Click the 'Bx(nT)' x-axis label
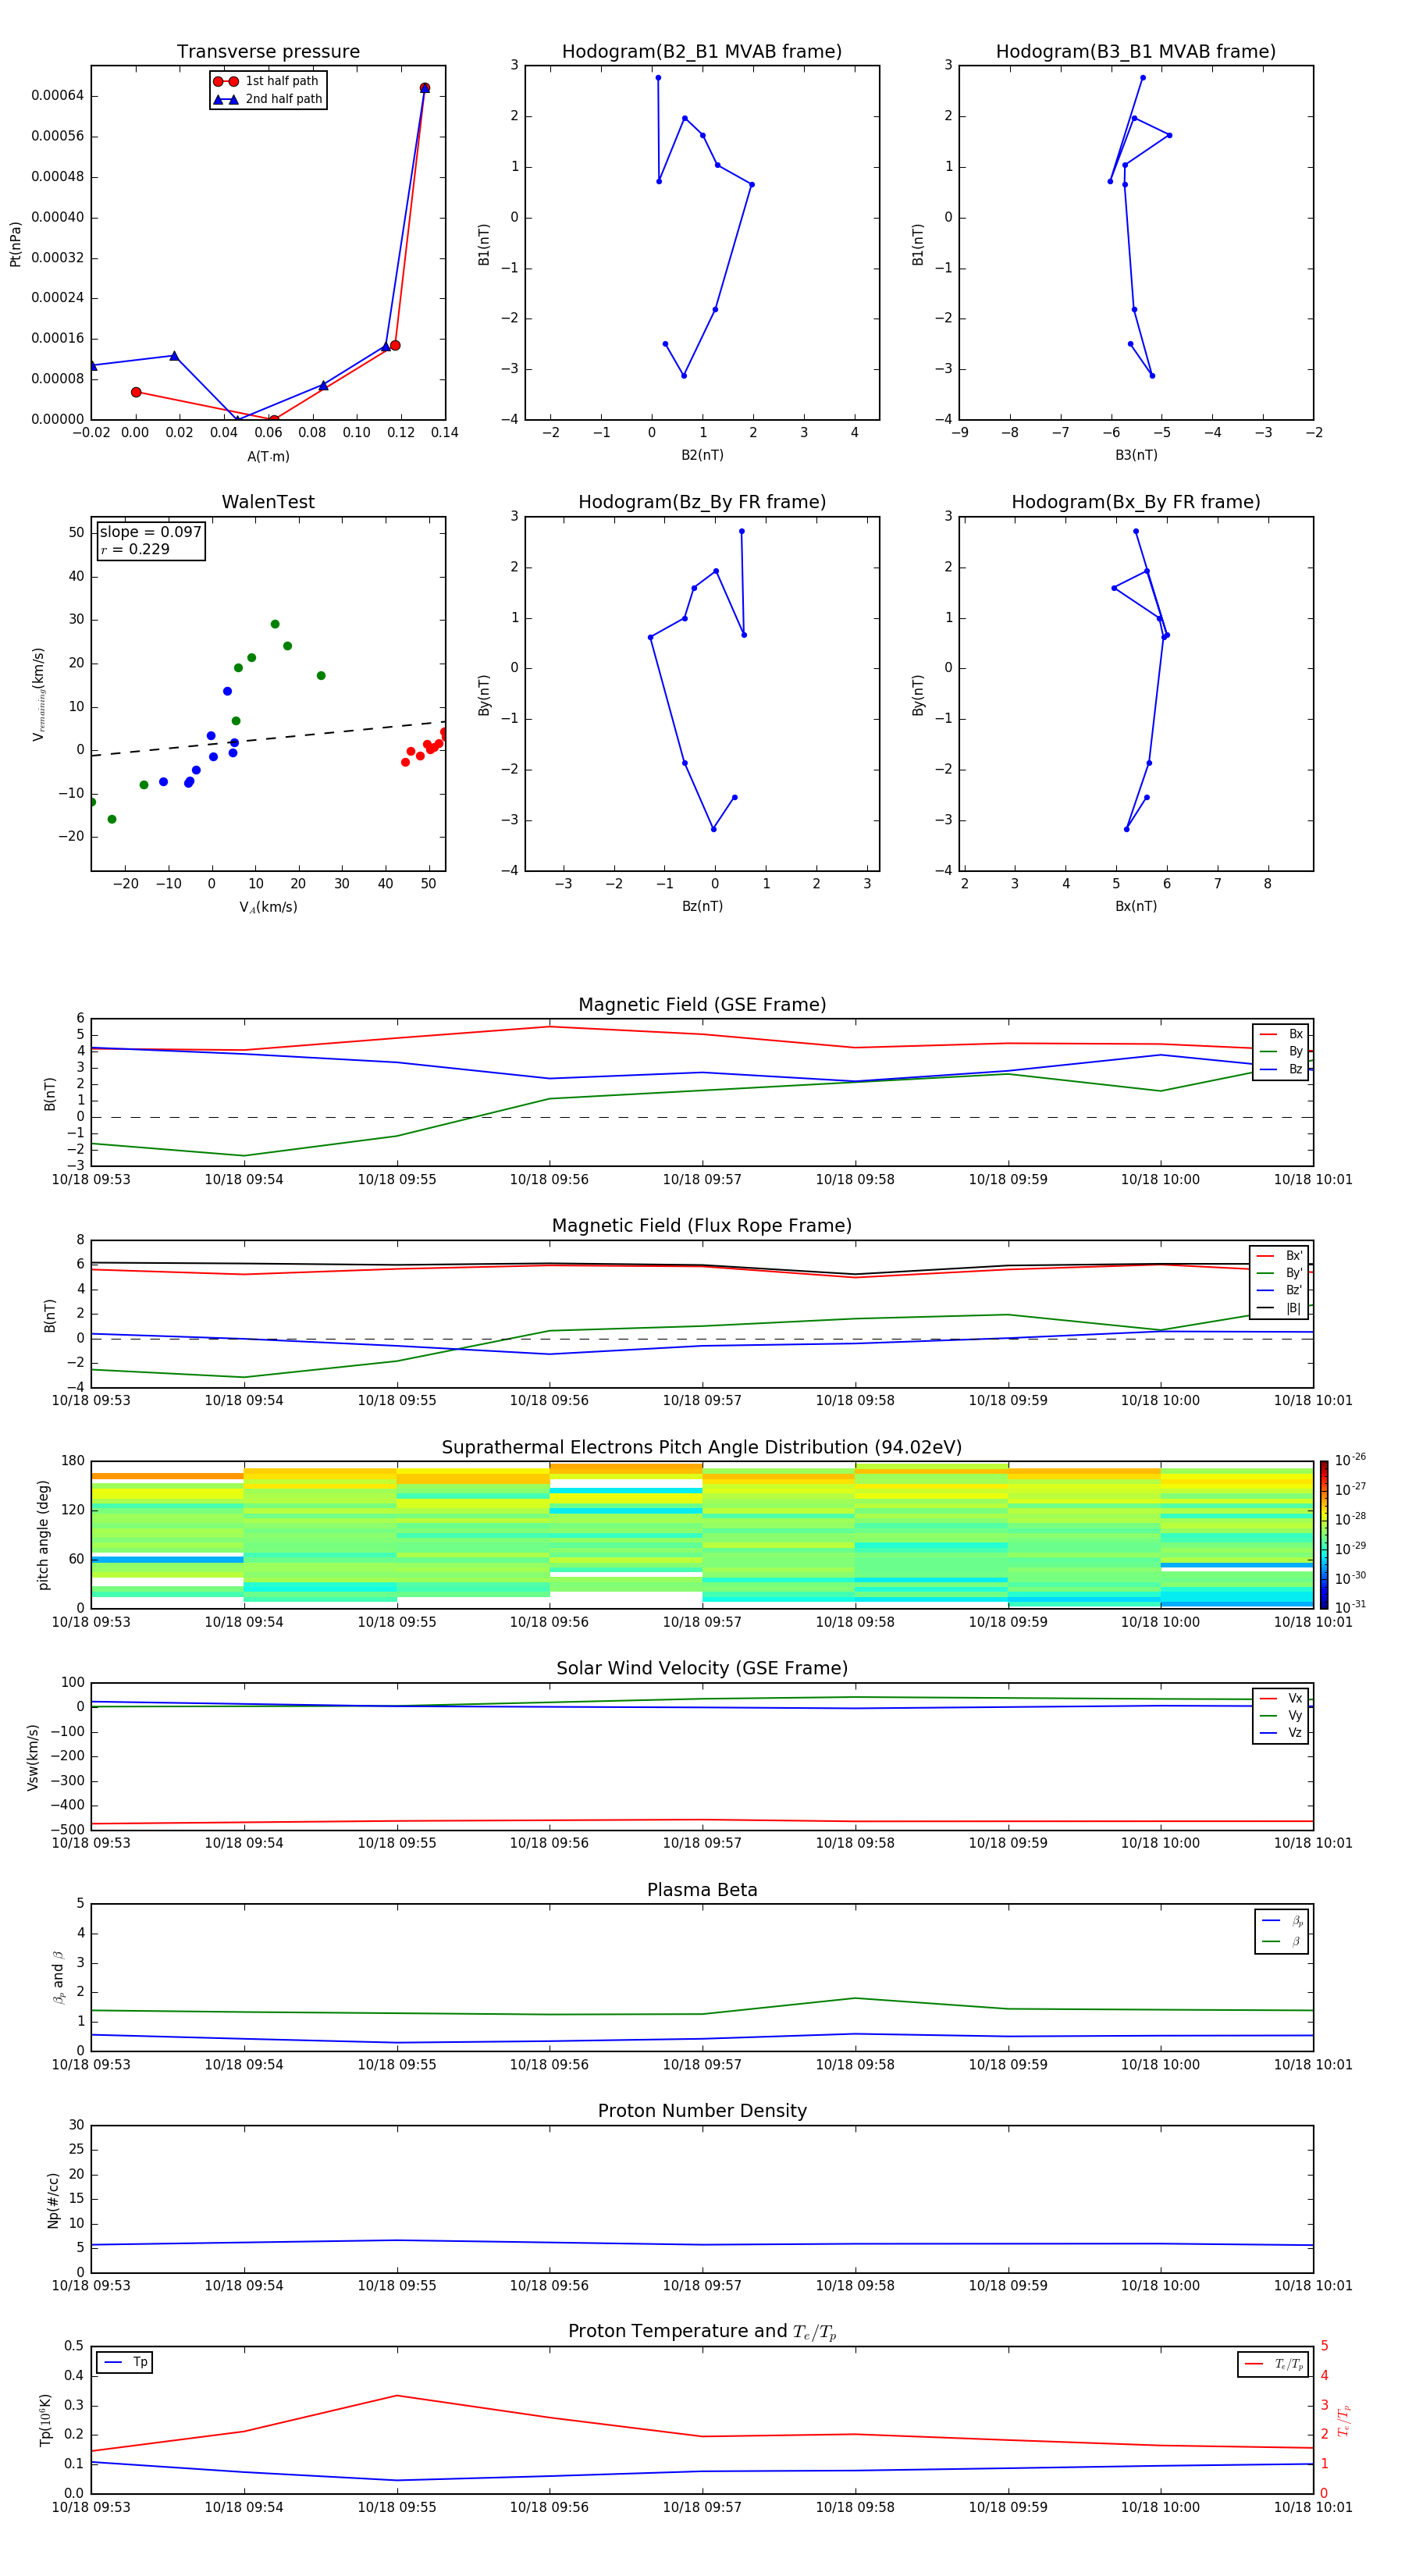 (1136, 906)
